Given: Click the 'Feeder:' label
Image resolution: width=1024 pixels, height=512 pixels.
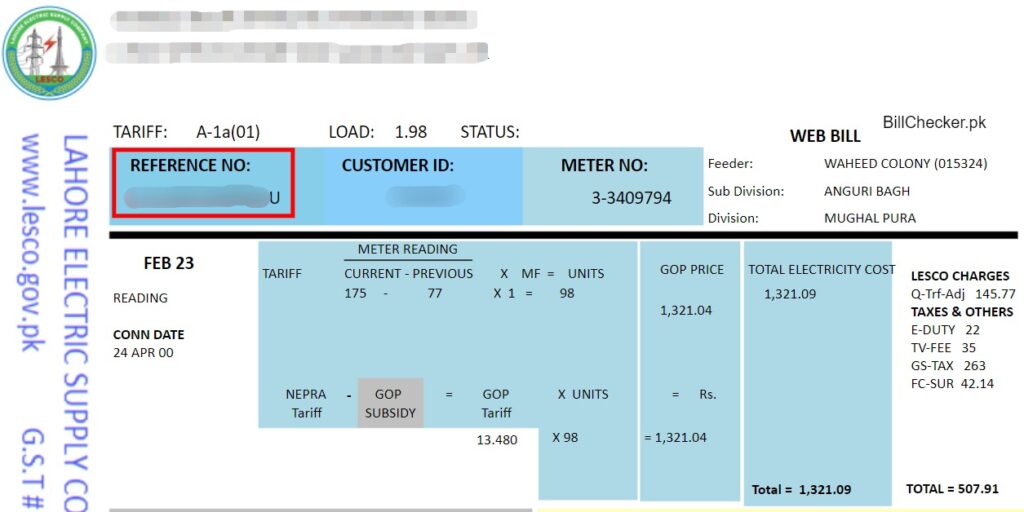Looking at the screenshot, I should pos(730,164).
